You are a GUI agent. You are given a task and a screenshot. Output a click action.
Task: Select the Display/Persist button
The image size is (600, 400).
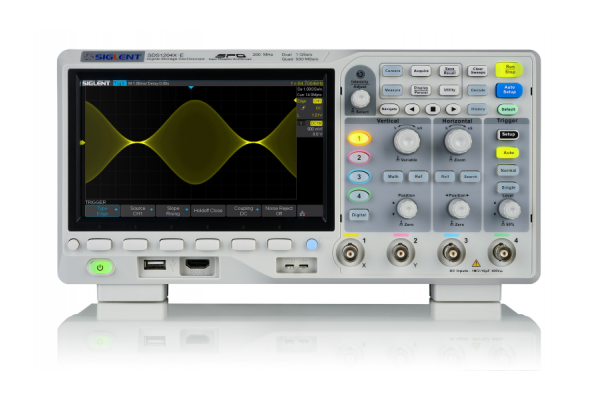click(x=421, y=90)
